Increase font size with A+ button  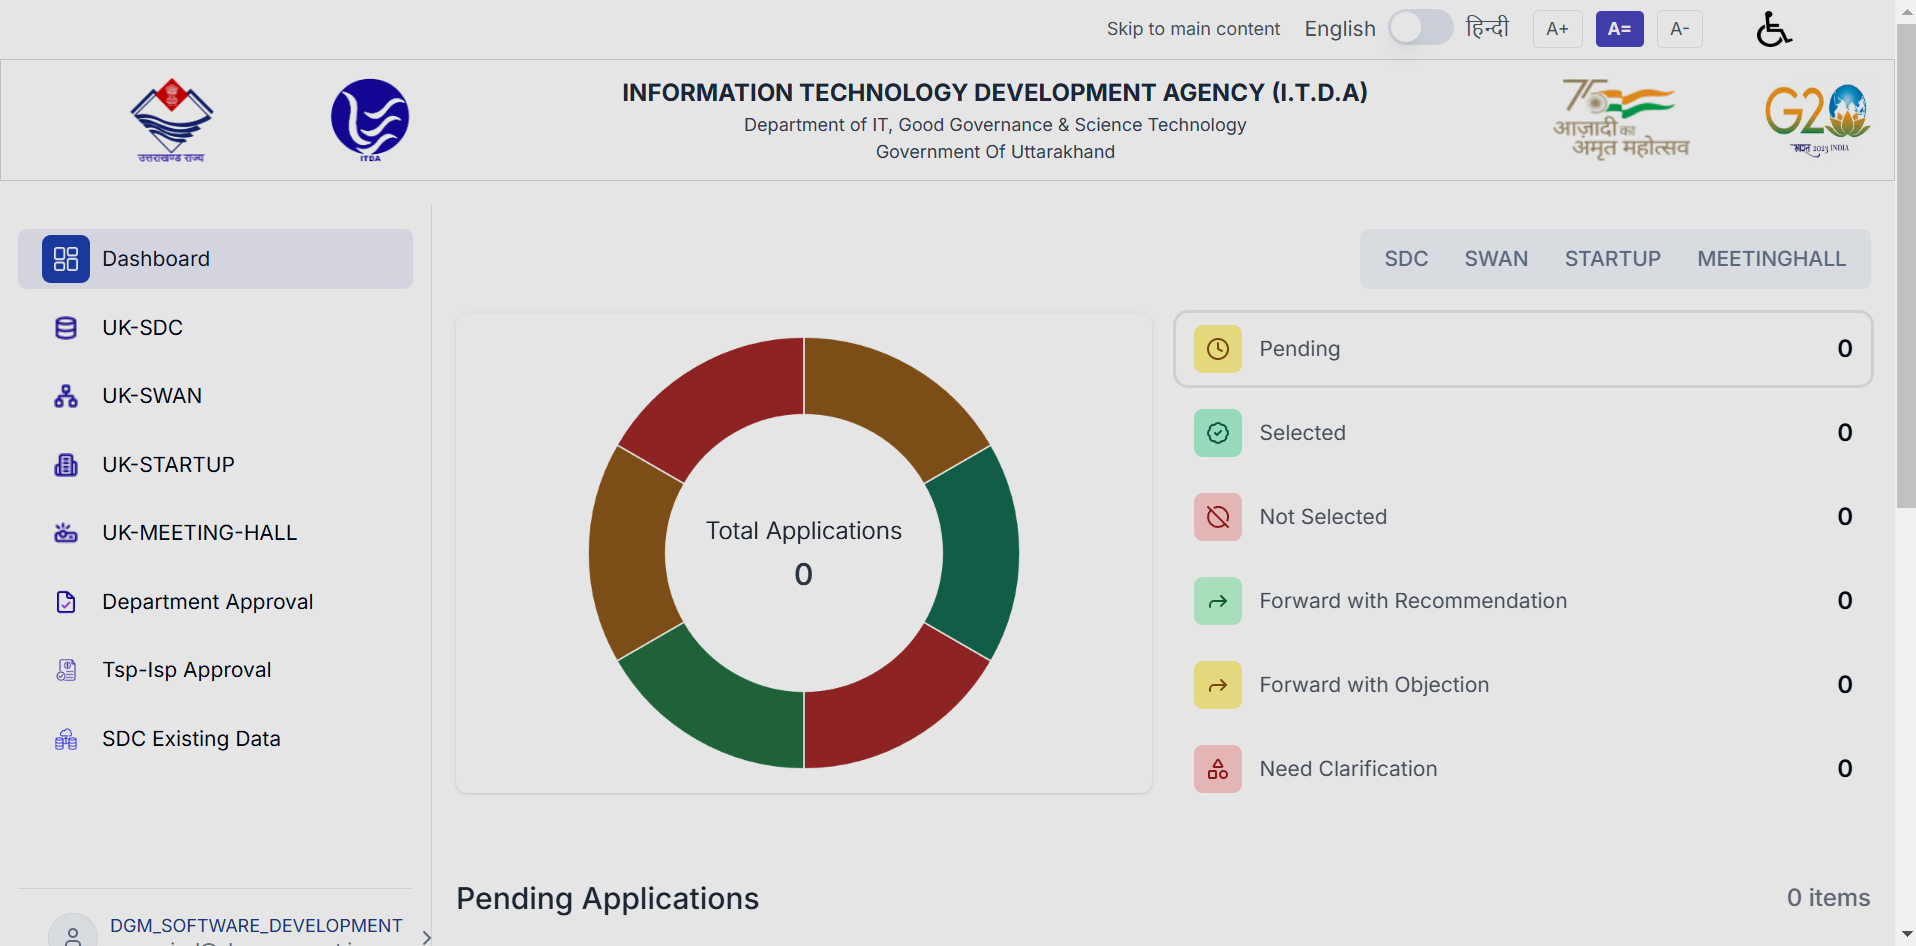pos(1557,29)
